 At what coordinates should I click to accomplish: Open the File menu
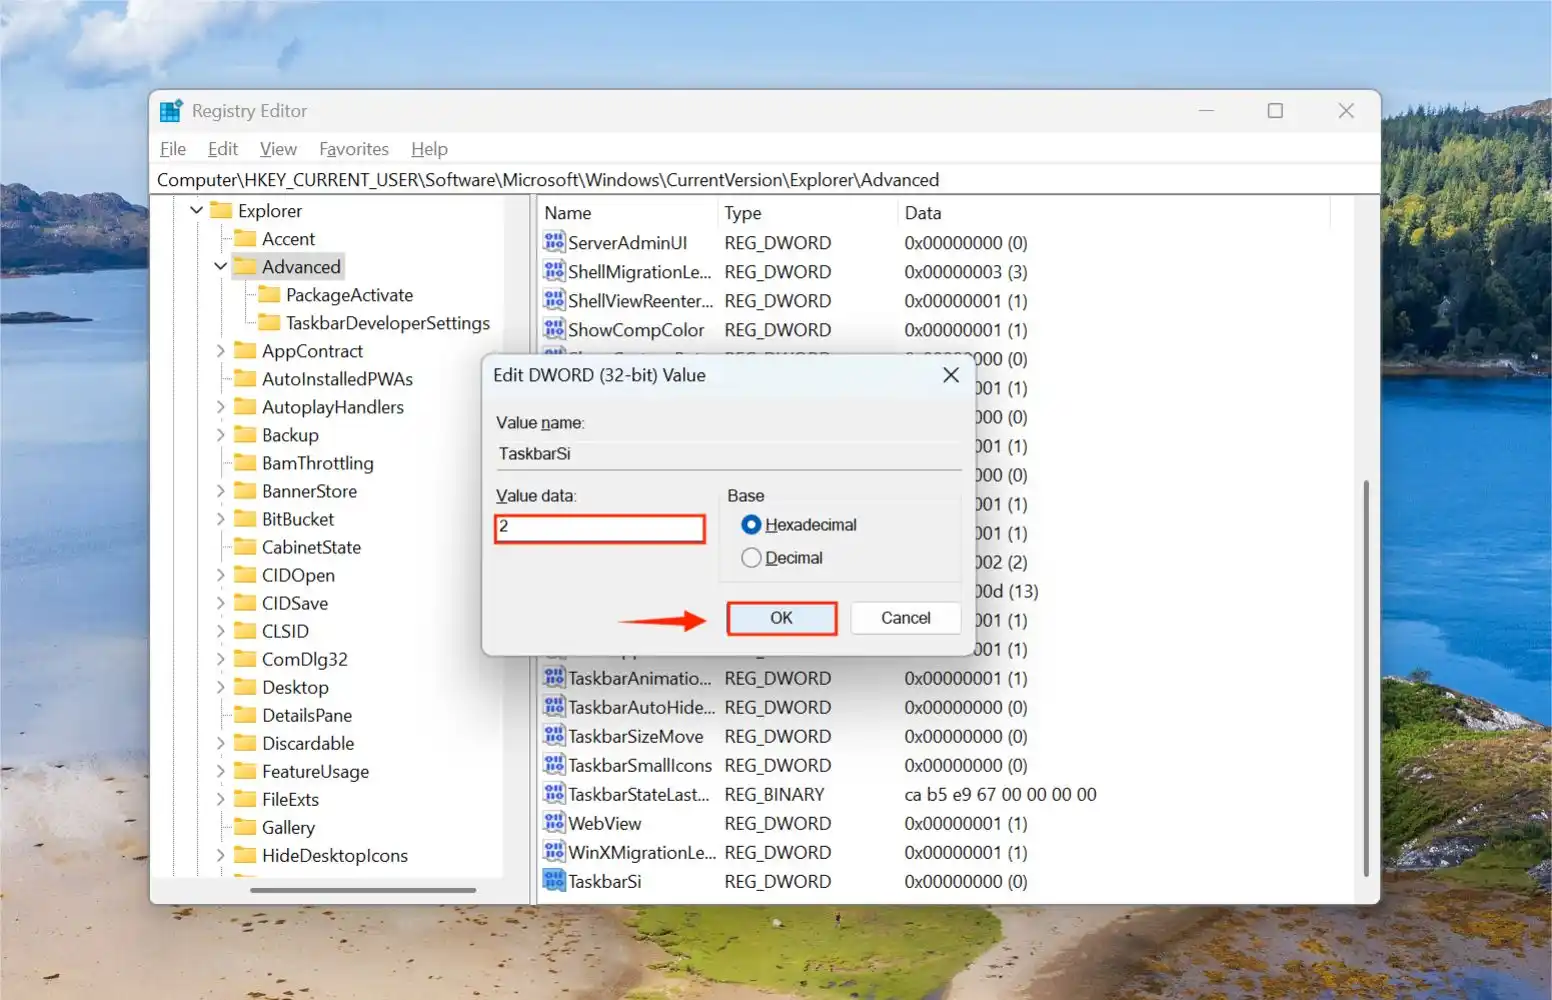coord(173,148)
